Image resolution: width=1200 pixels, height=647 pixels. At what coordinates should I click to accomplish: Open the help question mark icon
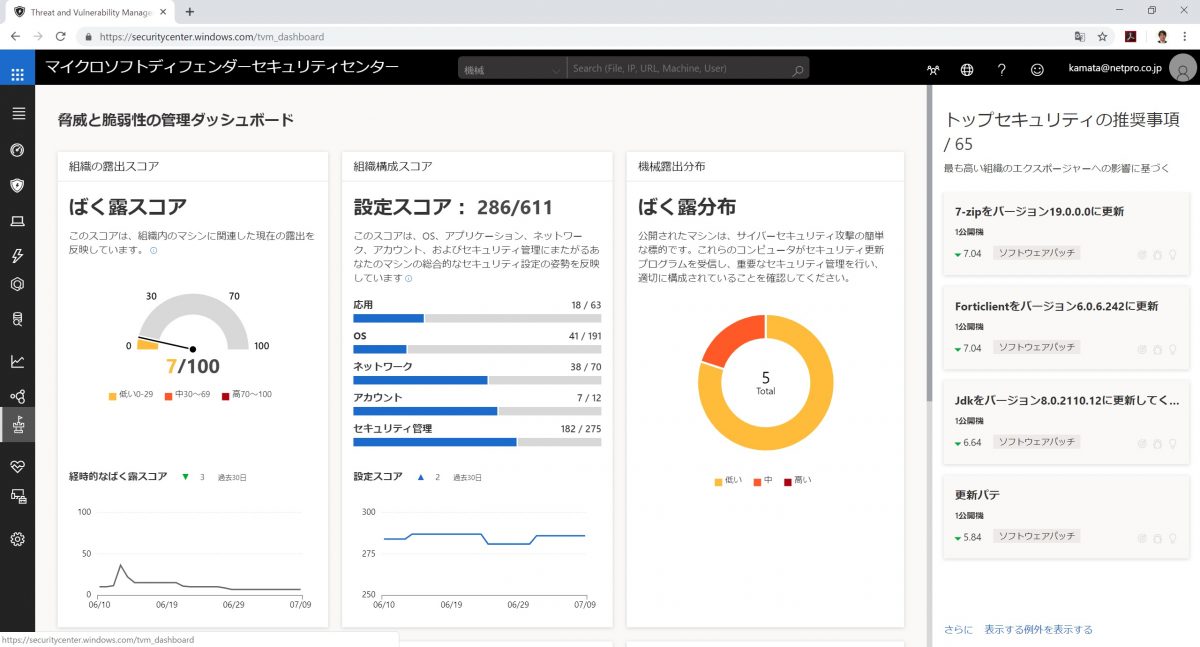tap(1002, 70)
